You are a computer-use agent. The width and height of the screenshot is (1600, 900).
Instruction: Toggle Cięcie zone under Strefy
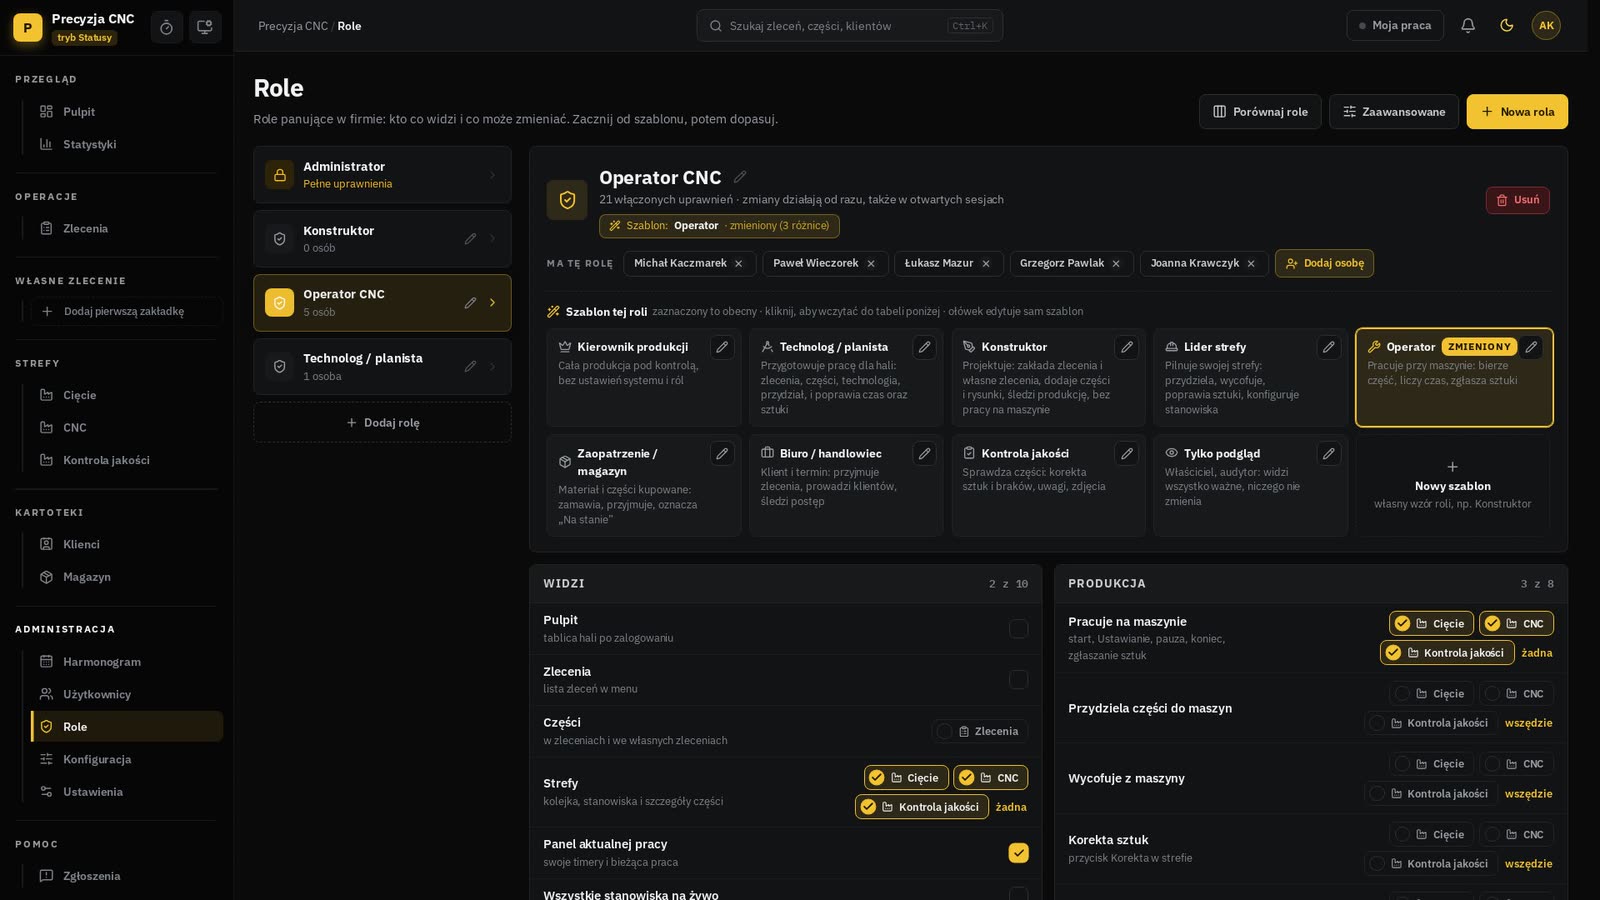[x=906, y=778]
